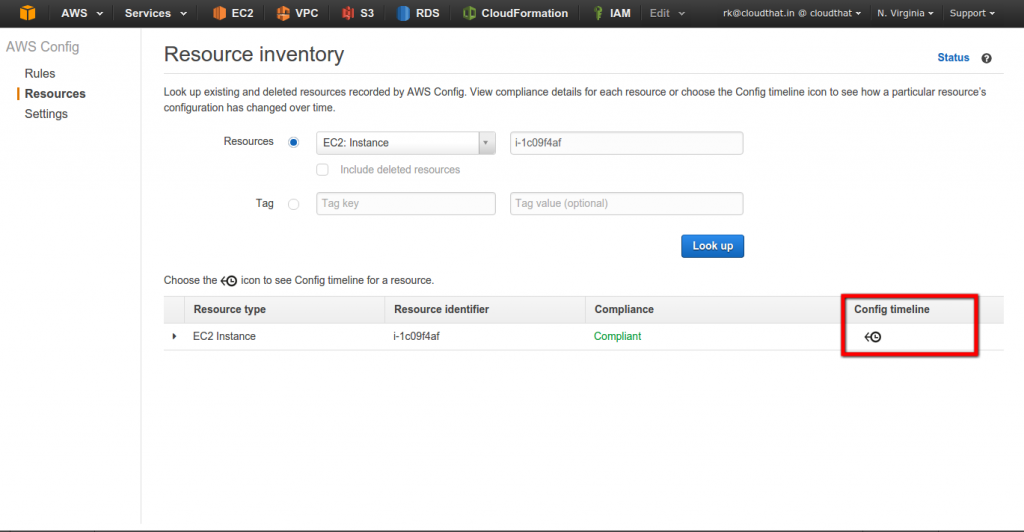Select the Resources radio button

[x=294, y=142]
